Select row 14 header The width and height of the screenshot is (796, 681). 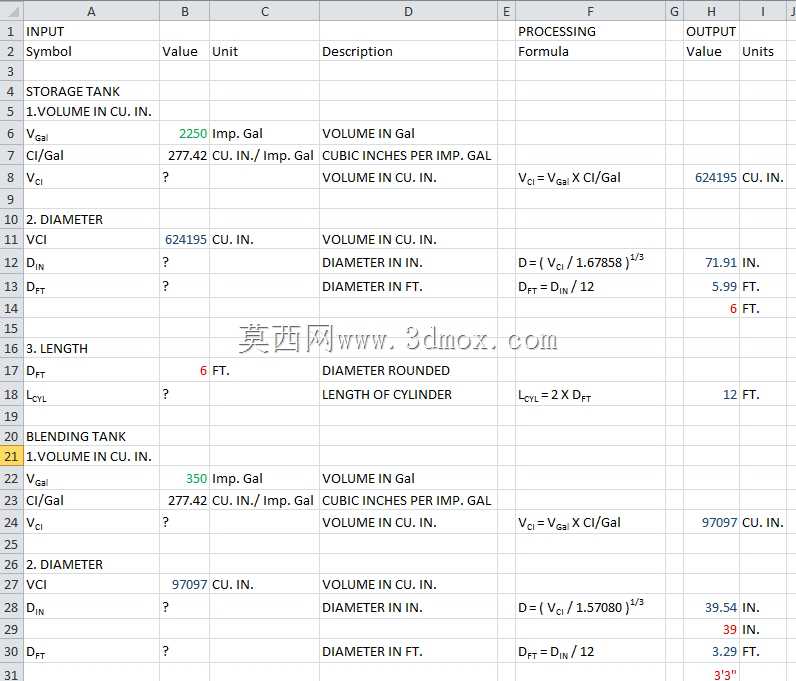(11, 308)
